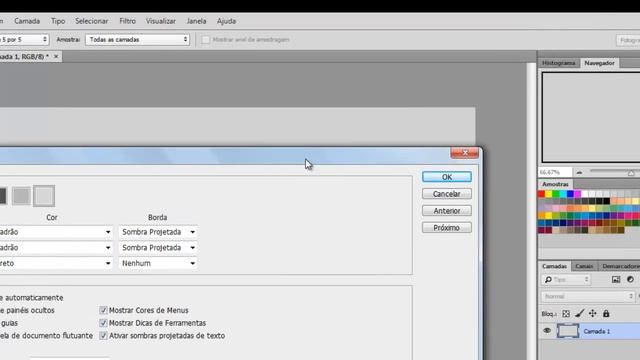
Task: Confirm the dialog with OK
Action: coord(447,177)
